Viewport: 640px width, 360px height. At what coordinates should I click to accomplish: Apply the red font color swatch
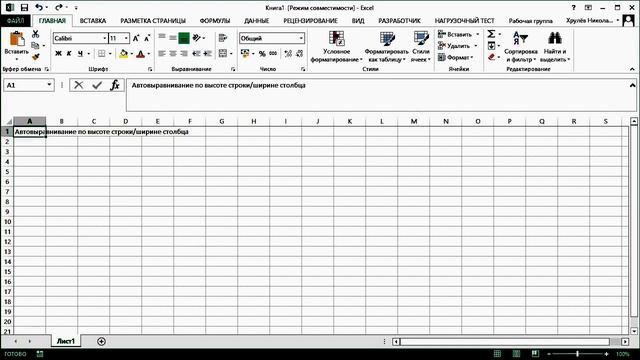click(x=140, y=53)
